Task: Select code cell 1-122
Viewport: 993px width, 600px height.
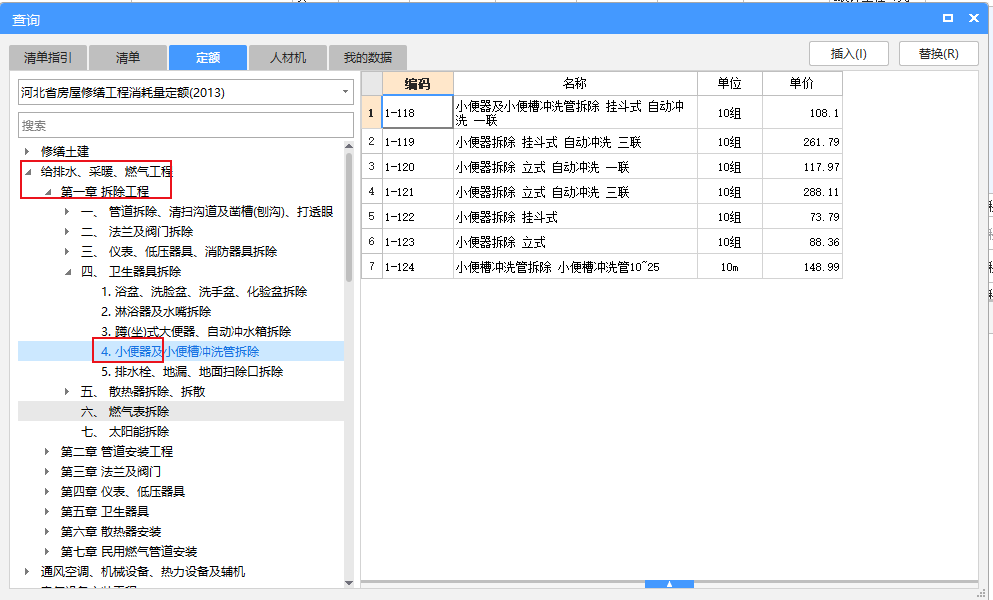Action: pos(417,217)
